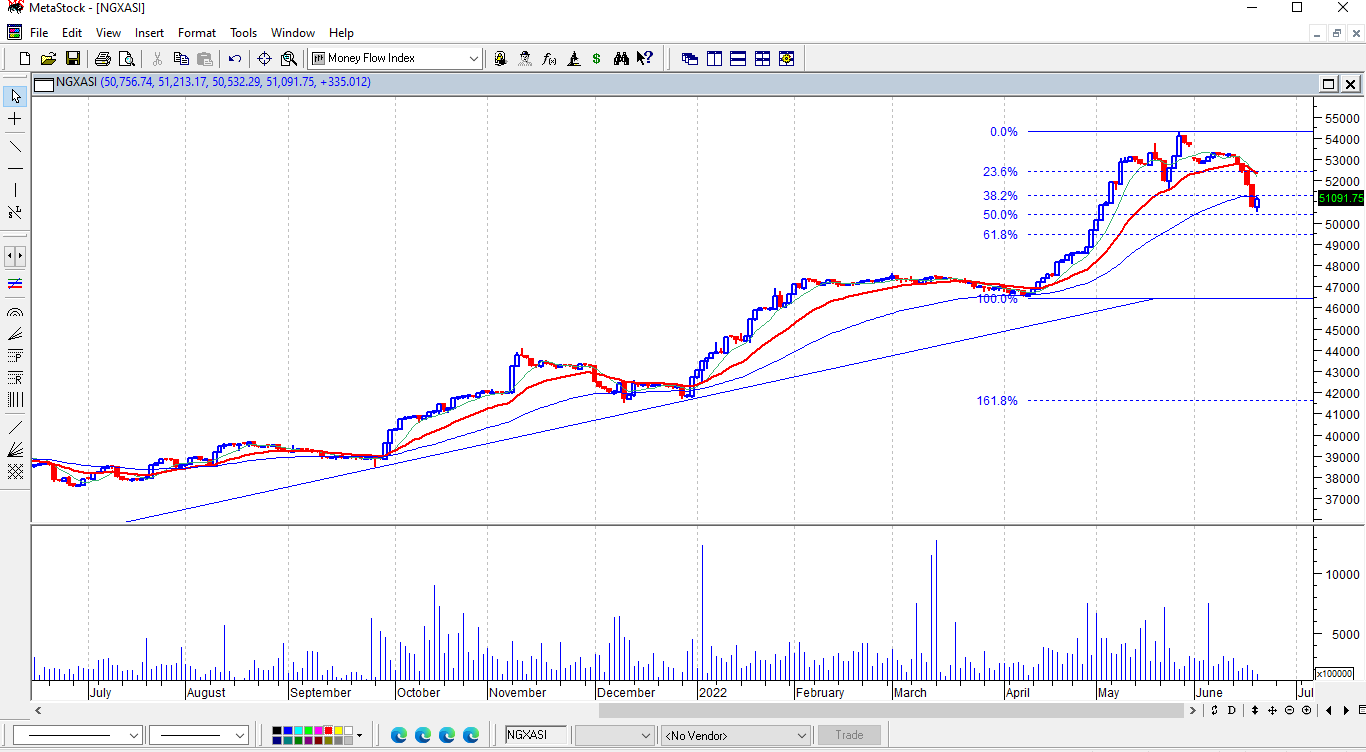Click the tile windows grid icon
This screenshot has height=752, width=1366.
762,59
